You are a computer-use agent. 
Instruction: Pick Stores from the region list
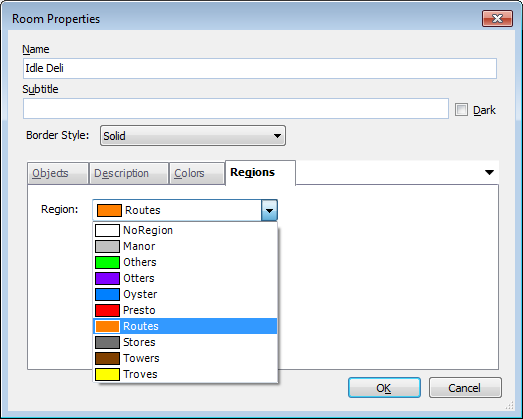(x=185, y=342)
